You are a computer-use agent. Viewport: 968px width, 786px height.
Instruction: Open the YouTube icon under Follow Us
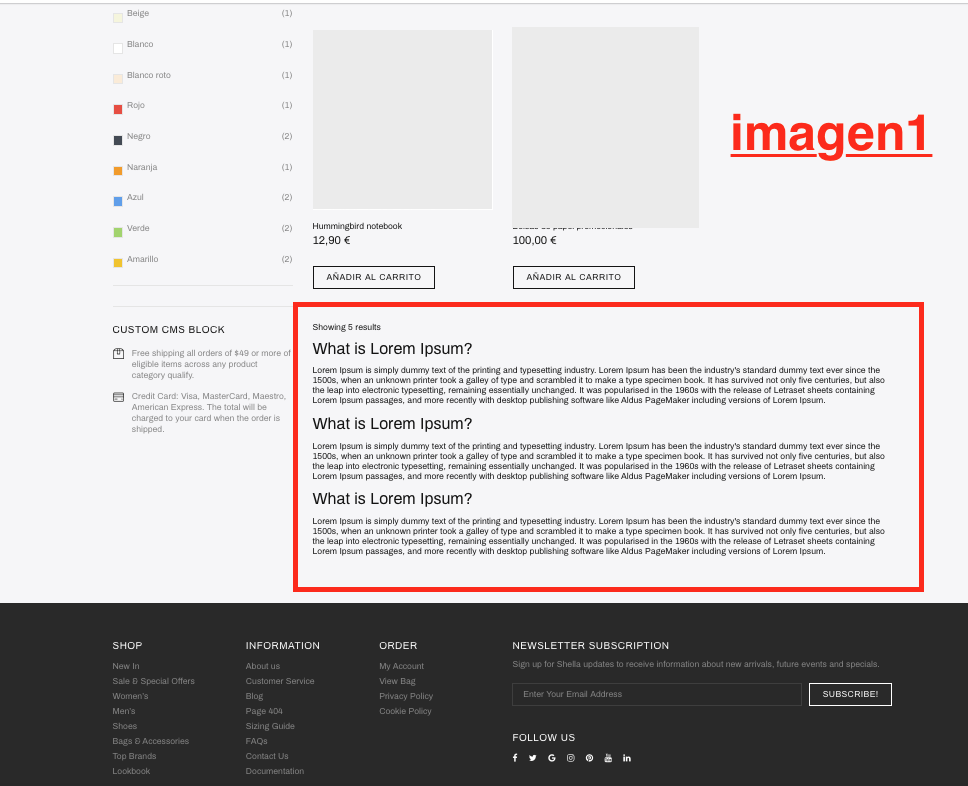(x=608, y=758)
